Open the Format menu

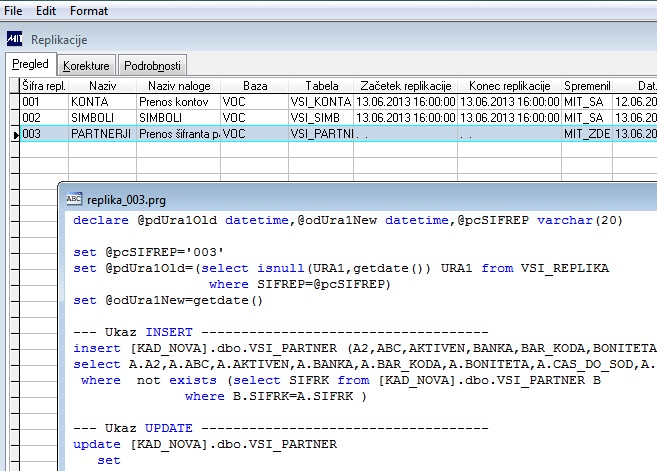[x=89, y=10]
